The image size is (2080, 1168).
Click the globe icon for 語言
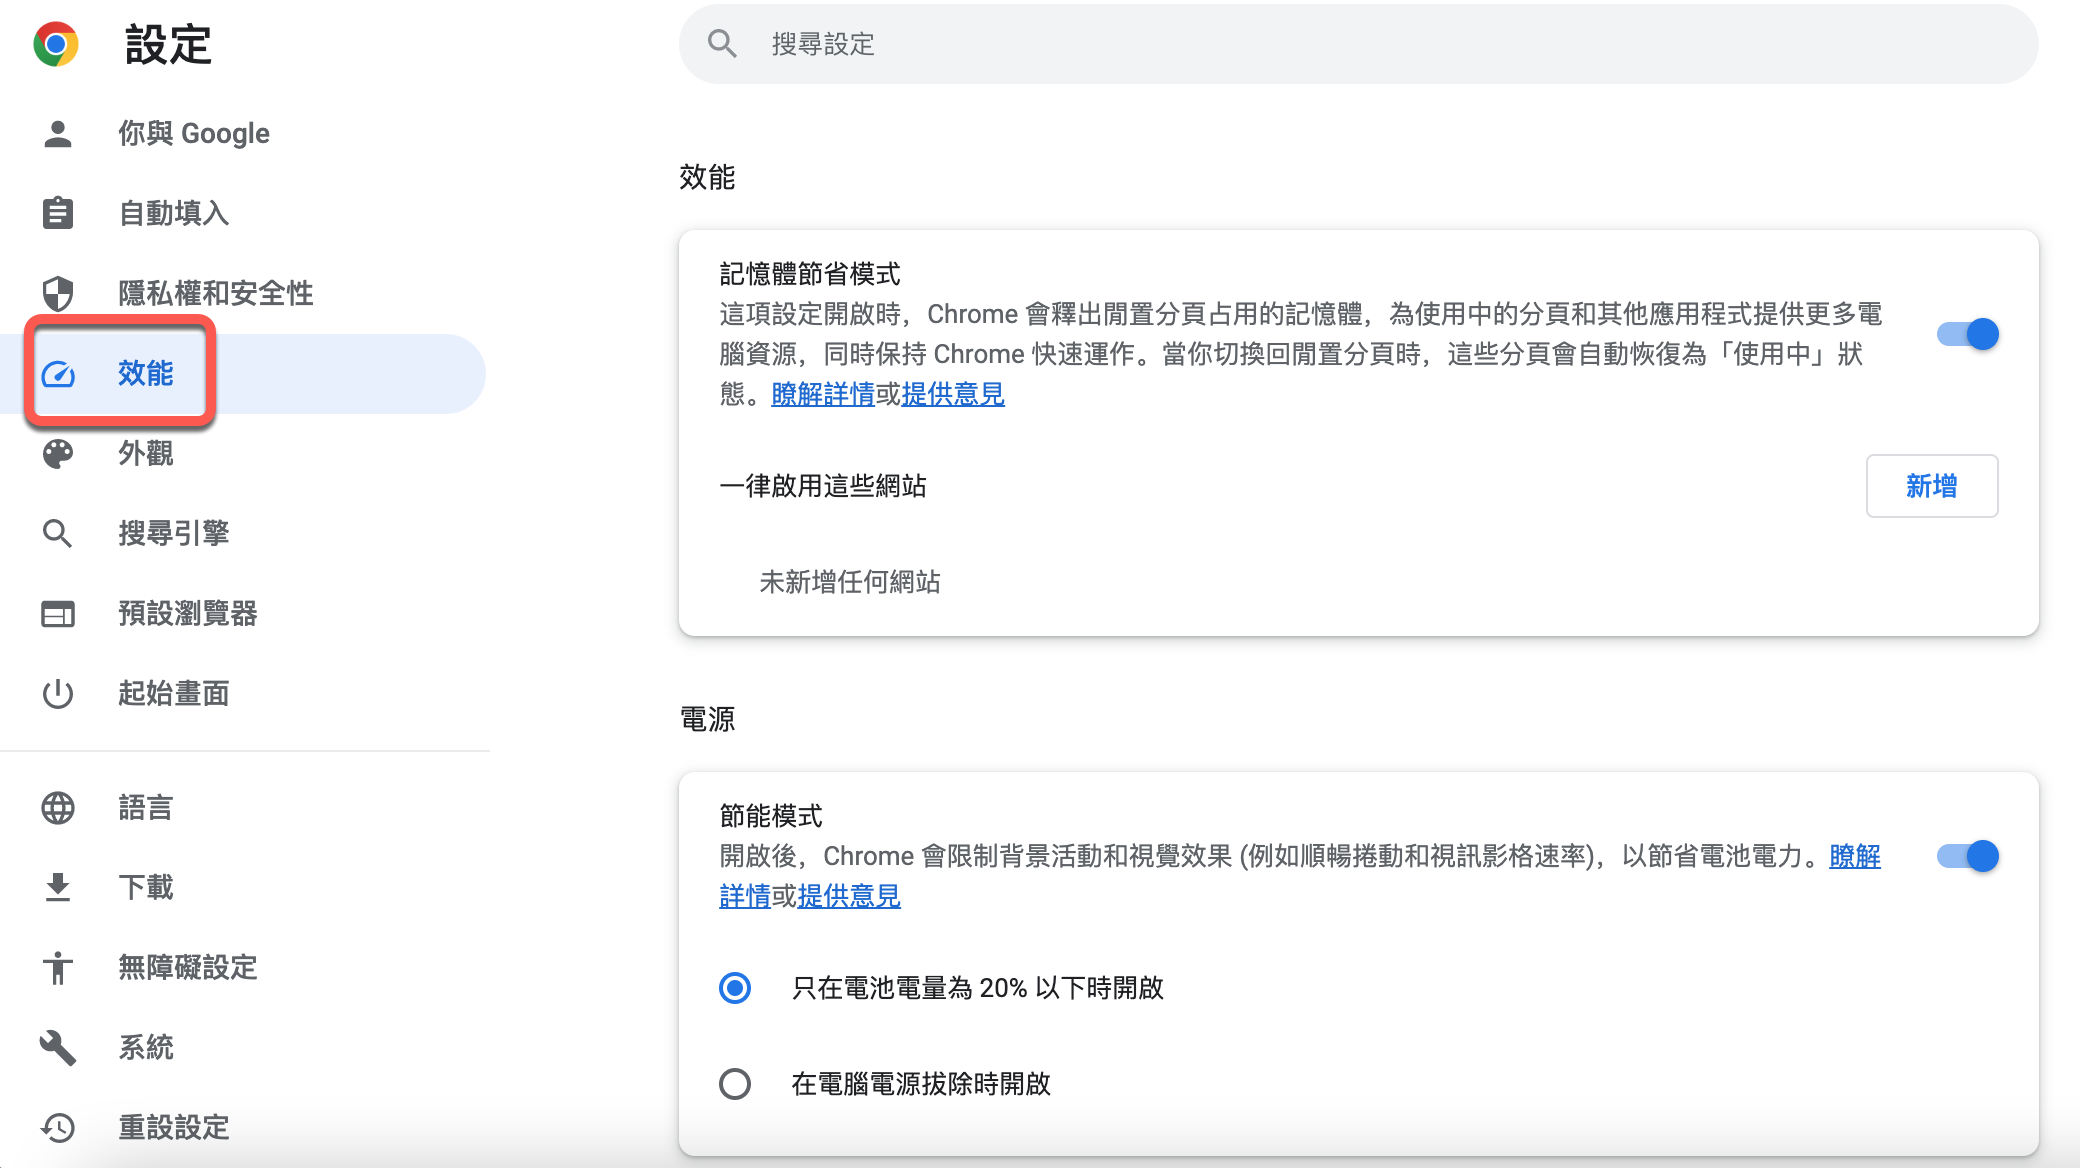(58, 807)
